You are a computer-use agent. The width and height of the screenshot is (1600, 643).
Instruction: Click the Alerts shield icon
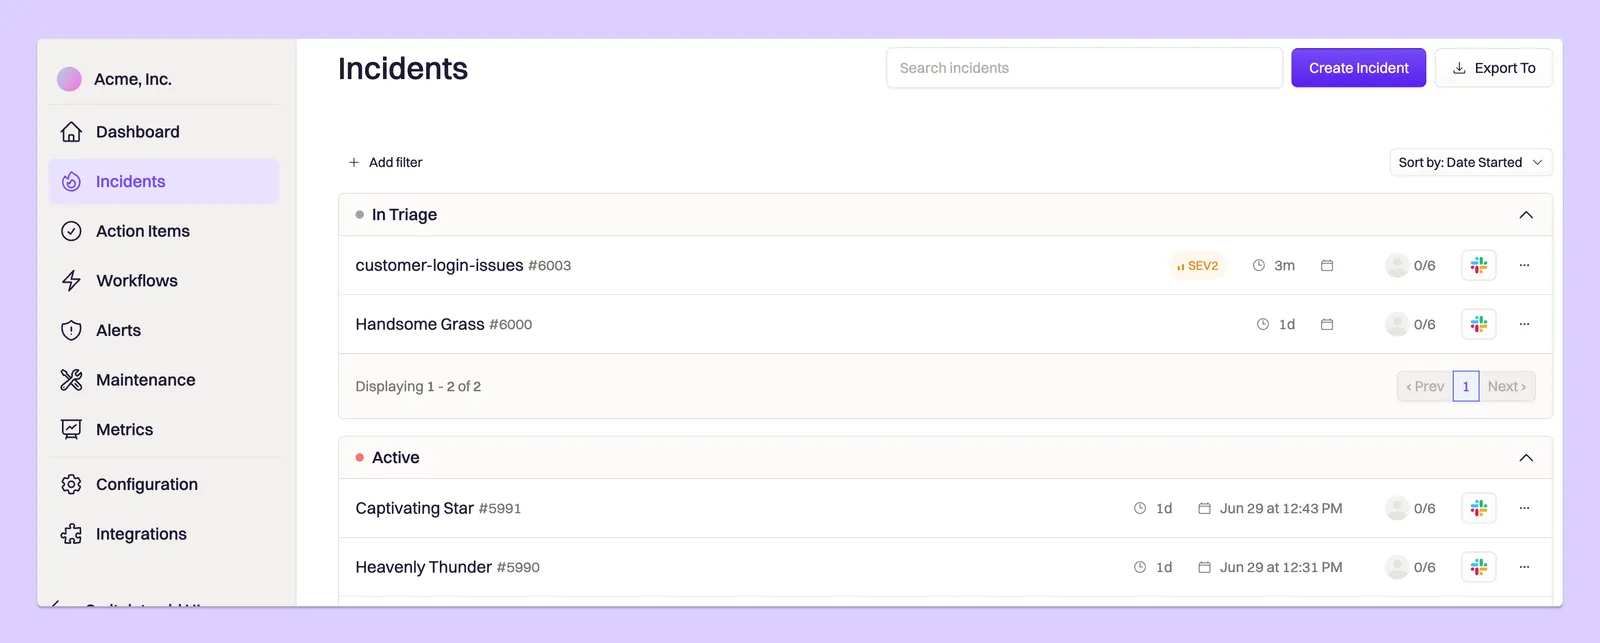tap(71, 330)
